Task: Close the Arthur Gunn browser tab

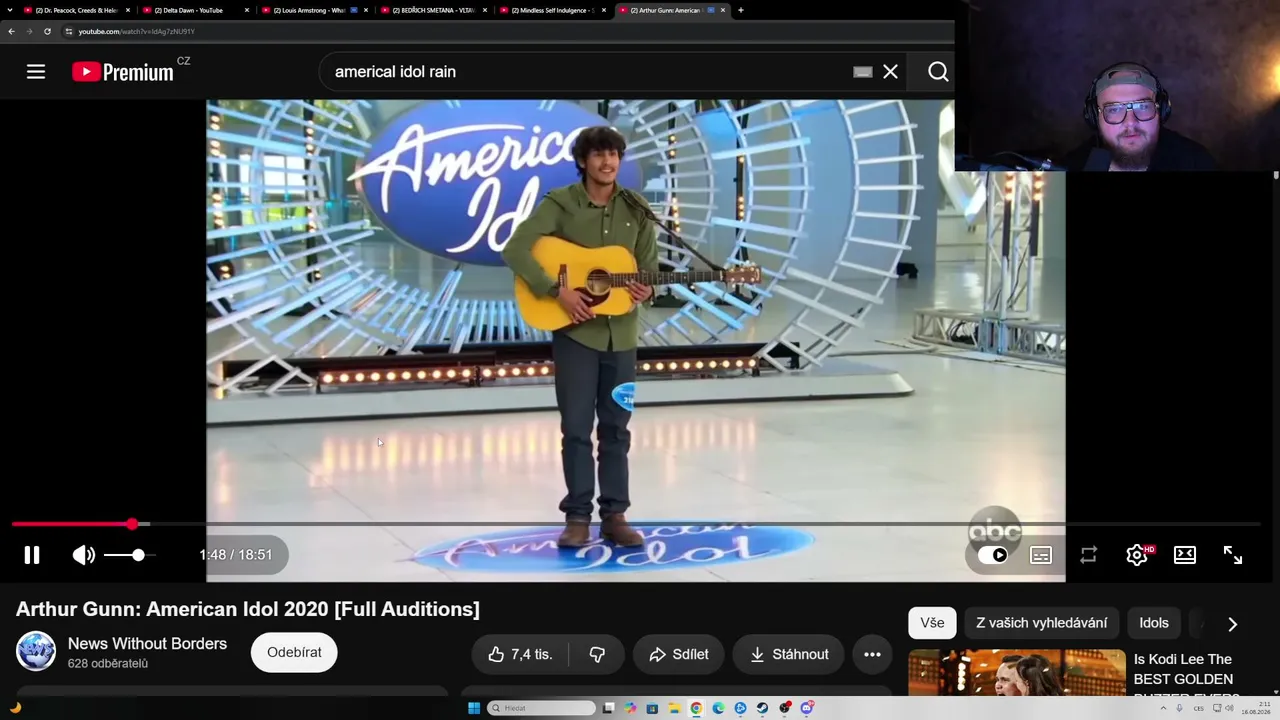Action: pos(723,10)
